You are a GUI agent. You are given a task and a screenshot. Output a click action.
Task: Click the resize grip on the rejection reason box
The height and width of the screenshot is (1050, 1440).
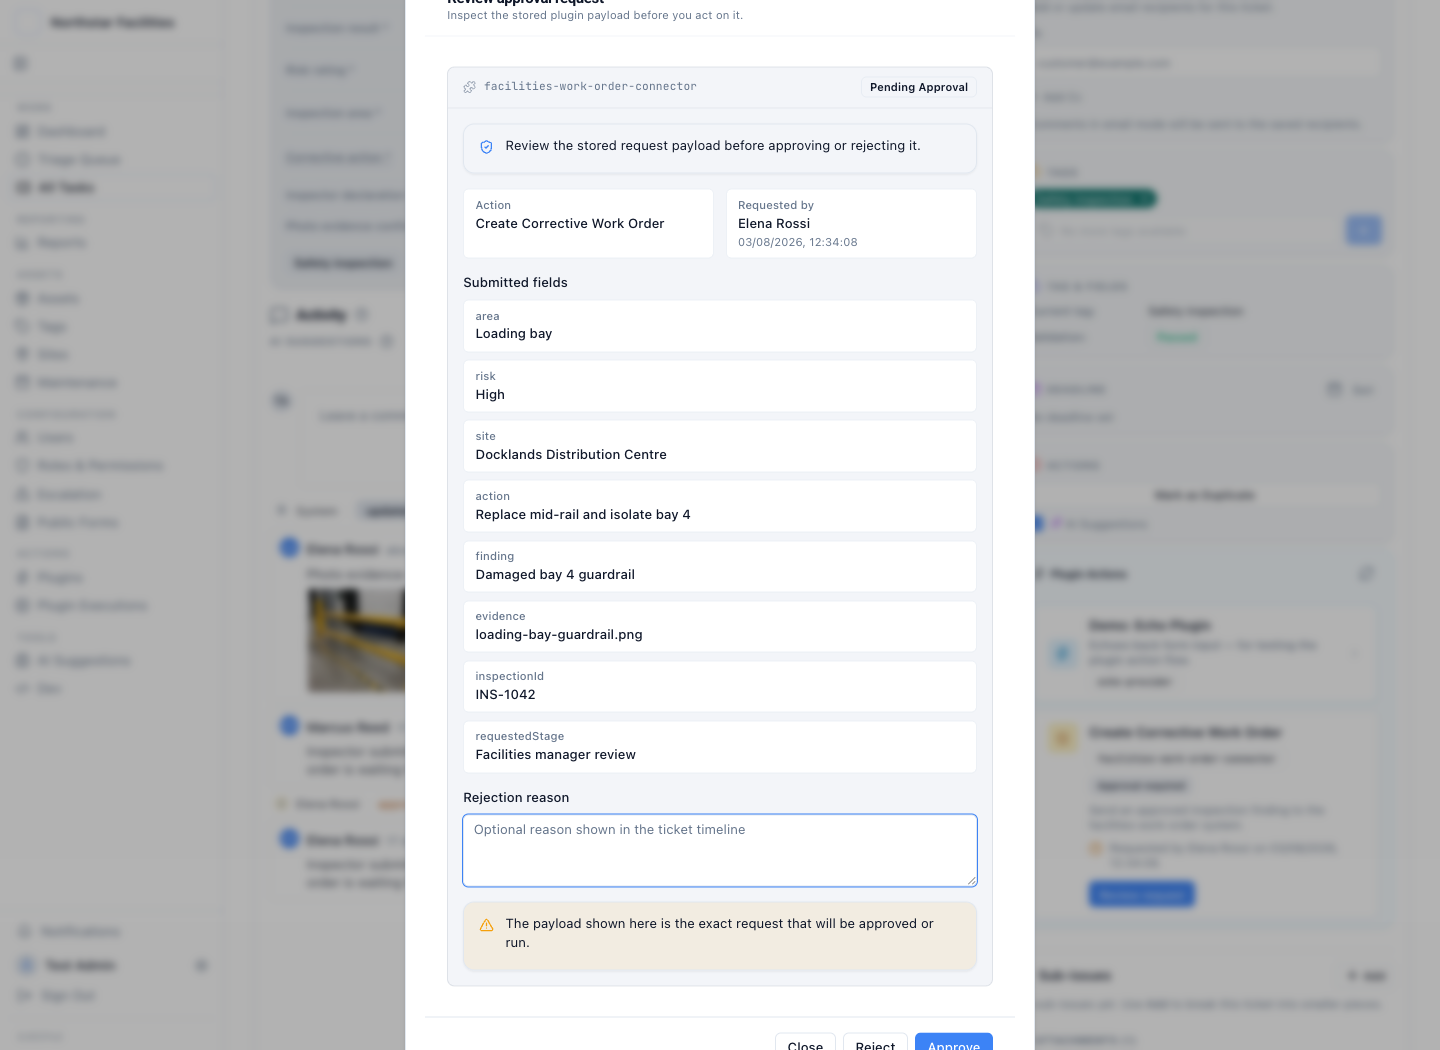pos(971,881)
